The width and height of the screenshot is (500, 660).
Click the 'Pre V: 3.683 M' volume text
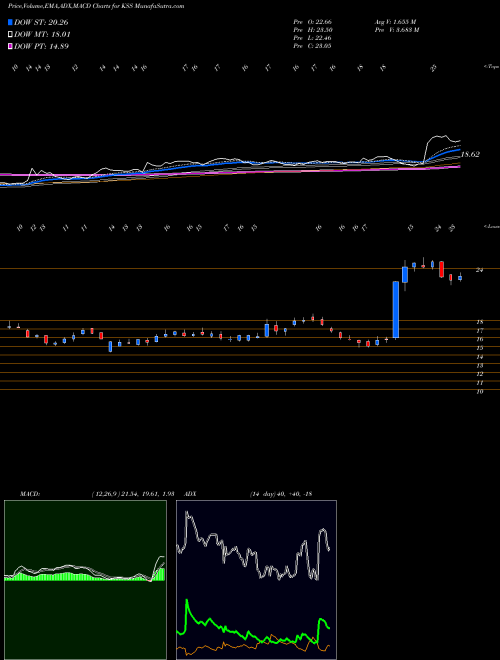coord(396,30)
